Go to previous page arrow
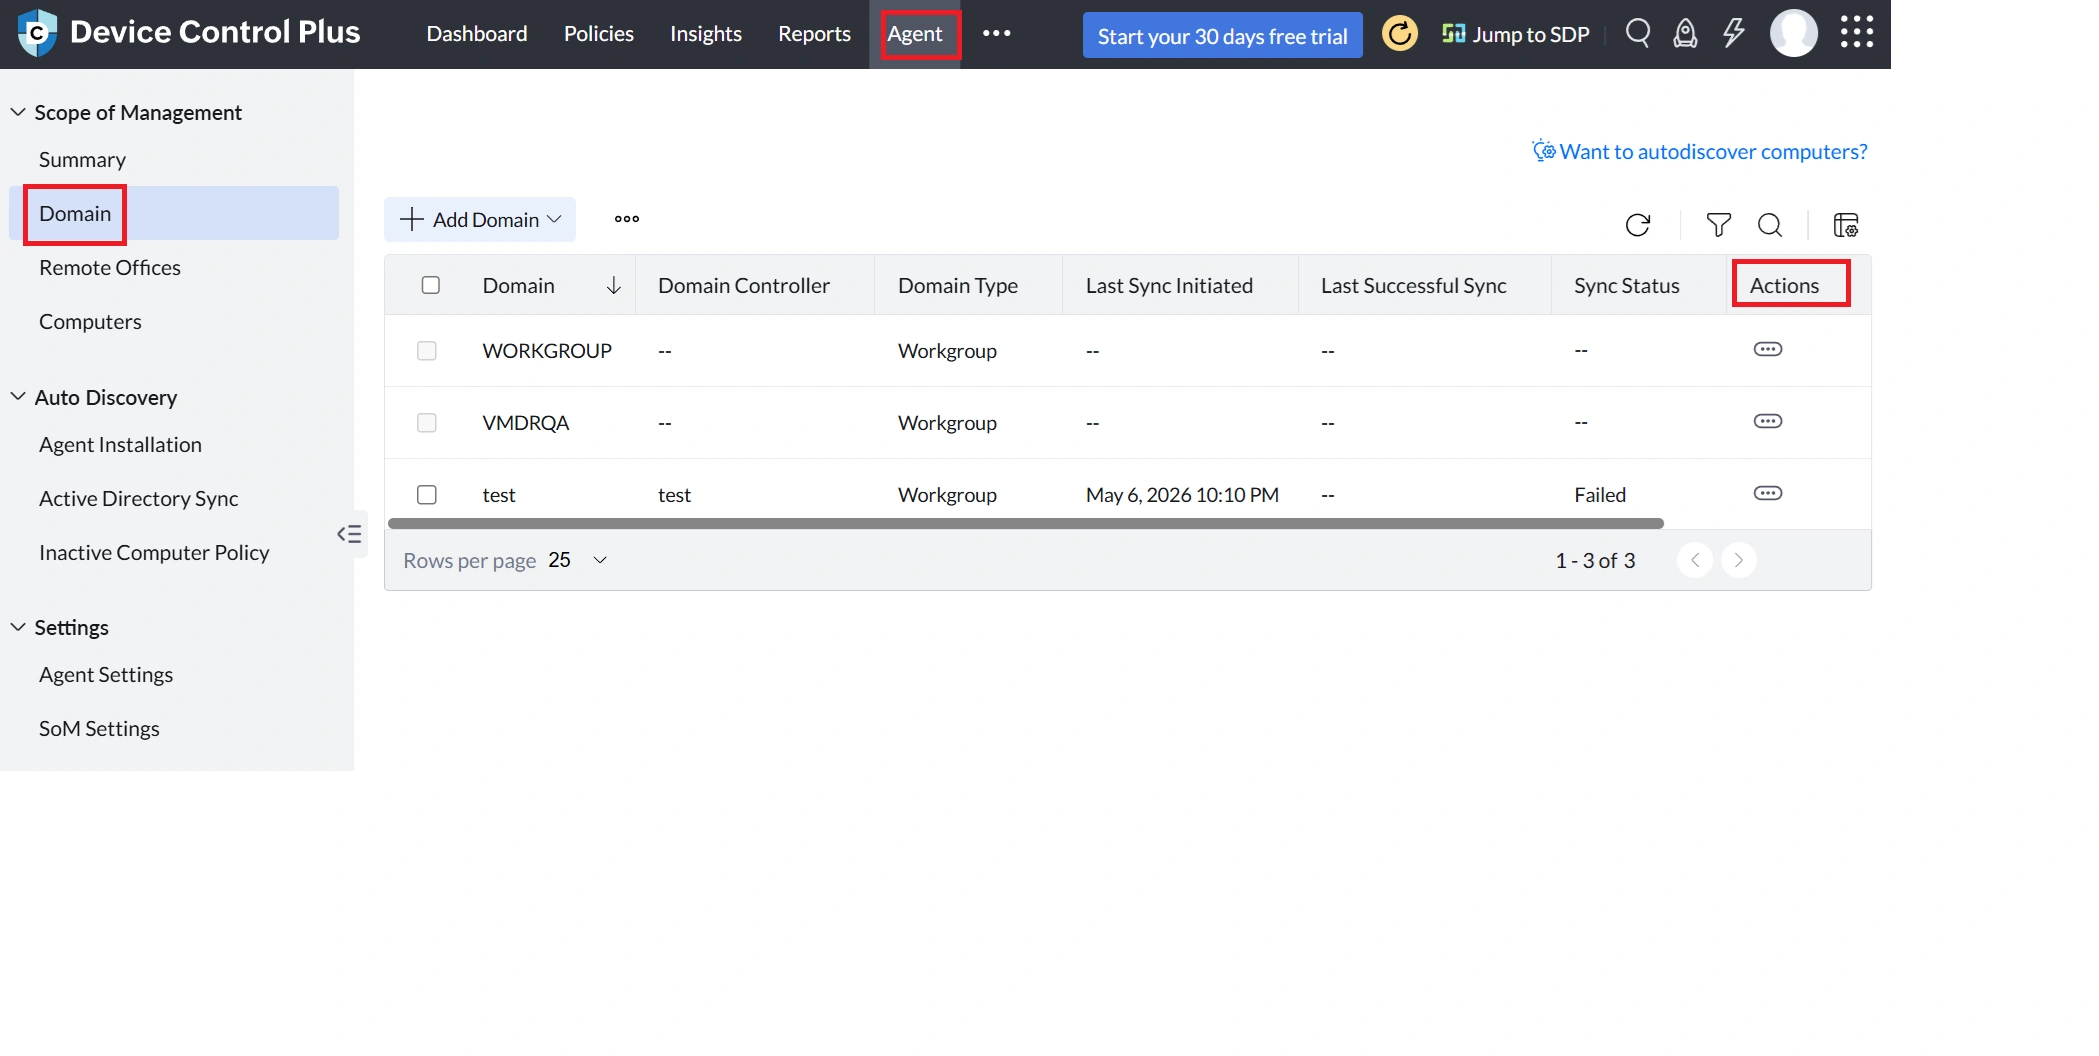Image resolution: width=2099 pixels, height=1056 pixels. (1695, 560)
